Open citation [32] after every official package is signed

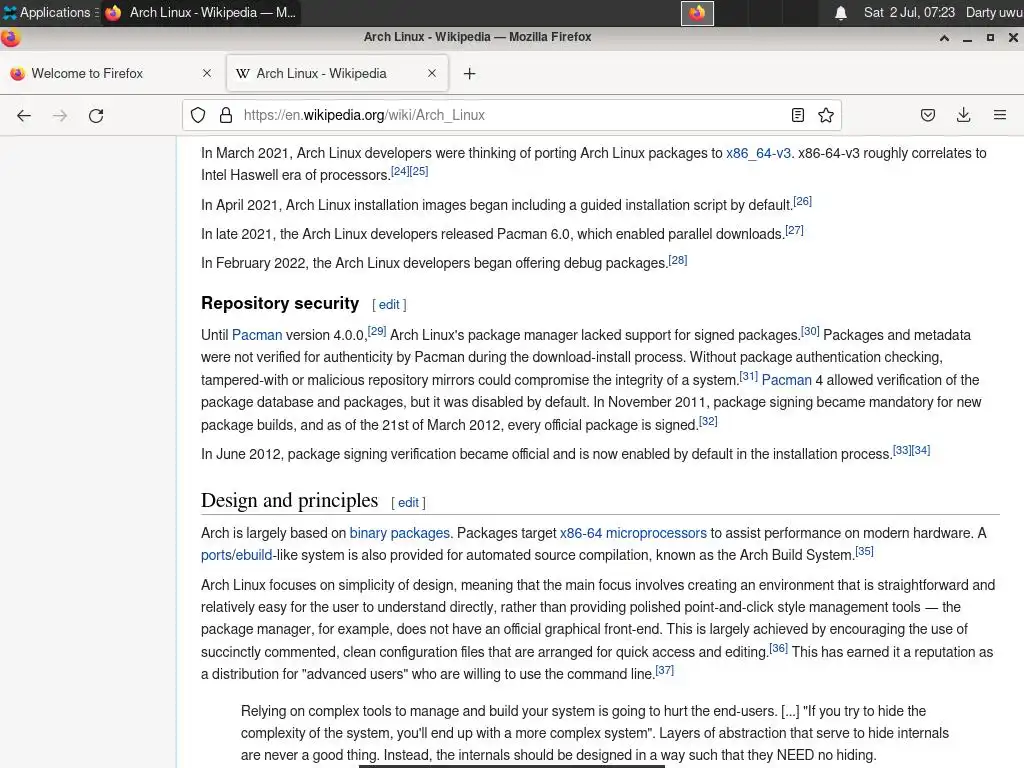click(x=708, y=421)
